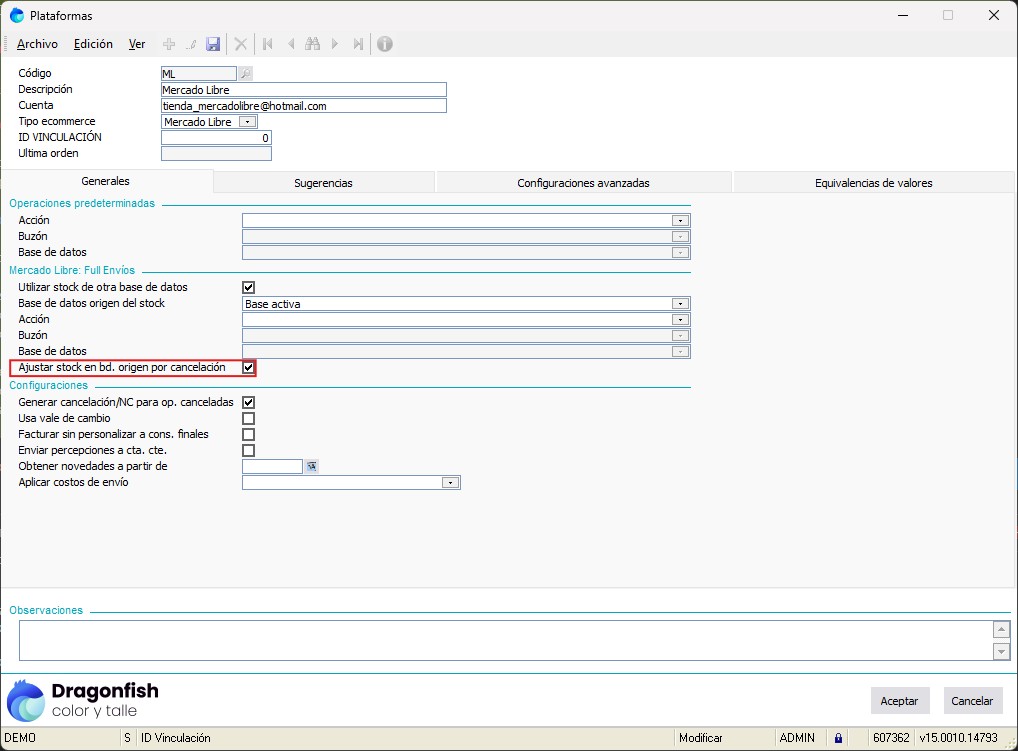Switch to the Configuraciones avanzadas tab

583,183
